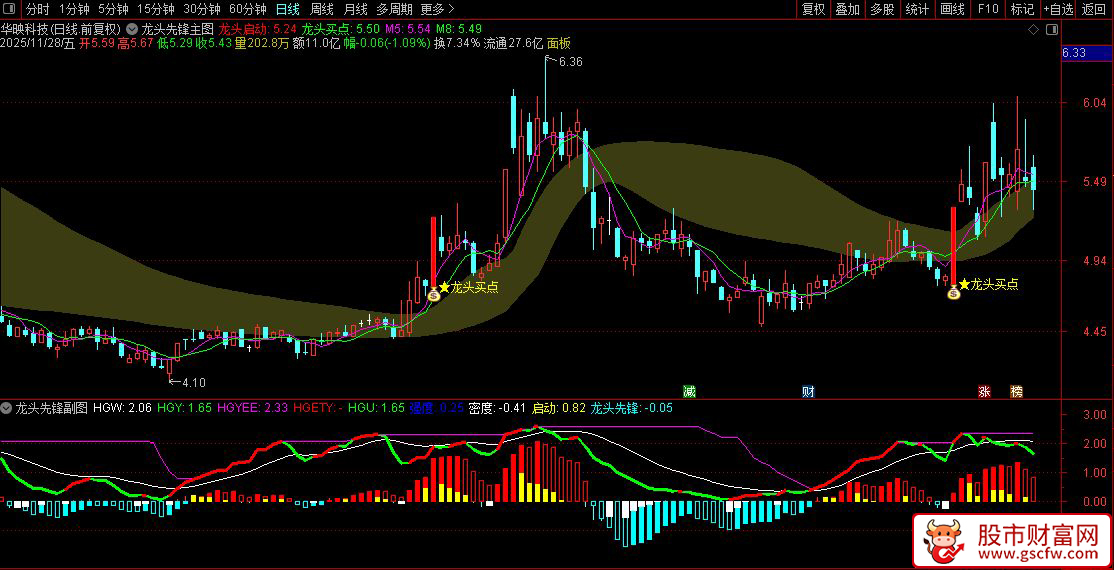Open the 龙头先锋主图 indicator dropdown arrow
The height and width of the screenshot is (570, 1114).
(x=133, y=30)
